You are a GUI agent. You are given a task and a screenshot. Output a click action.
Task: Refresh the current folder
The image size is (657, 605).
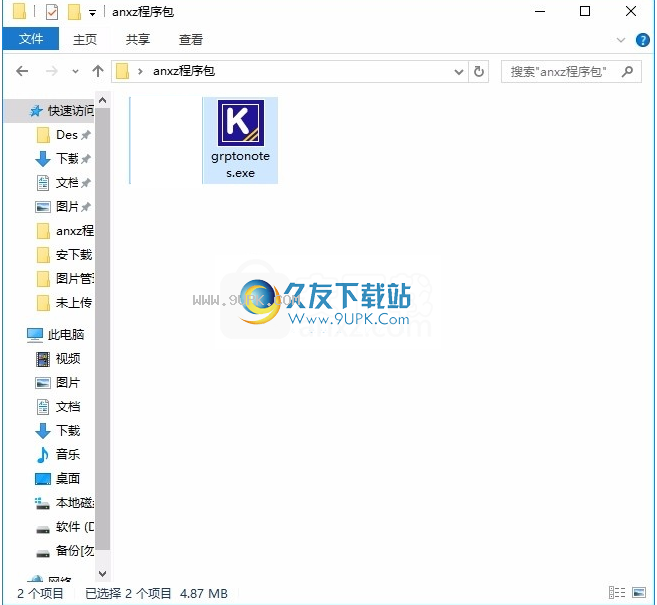pyautogui.click(x=479, y=72)
